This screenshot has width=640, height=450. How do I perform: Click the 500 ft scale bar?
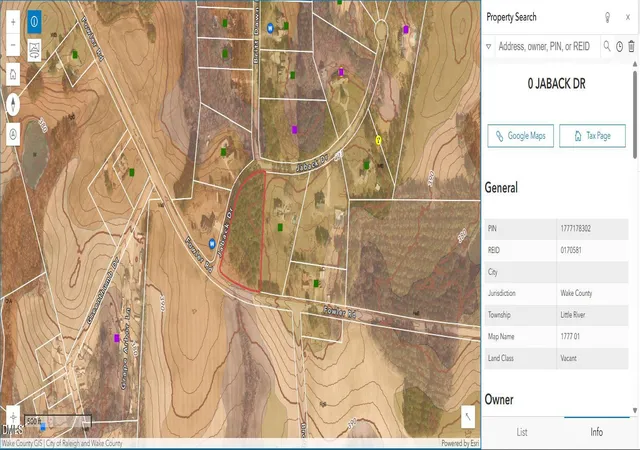click(58, 421)
